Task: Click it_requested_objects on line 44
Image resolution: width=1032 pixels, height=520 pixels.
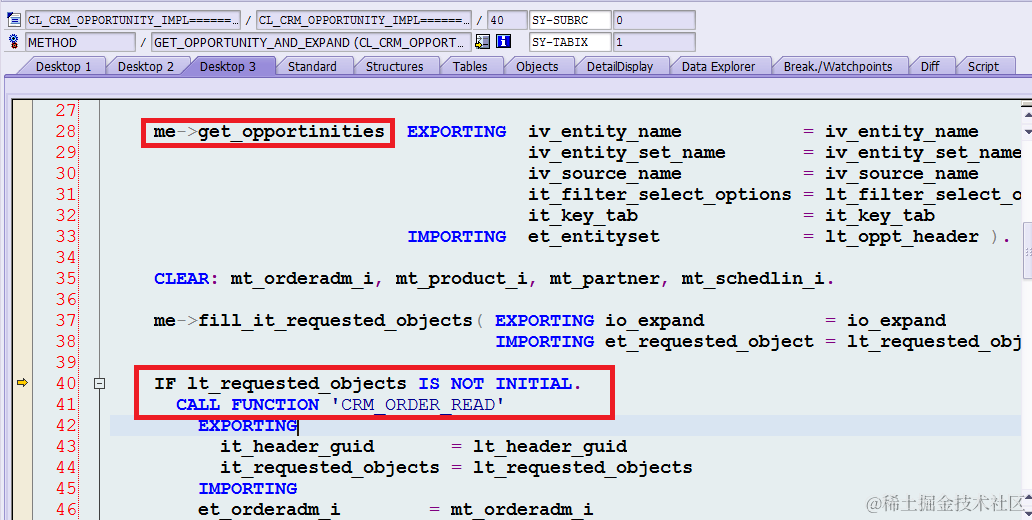Action: [x=329, y=467]
